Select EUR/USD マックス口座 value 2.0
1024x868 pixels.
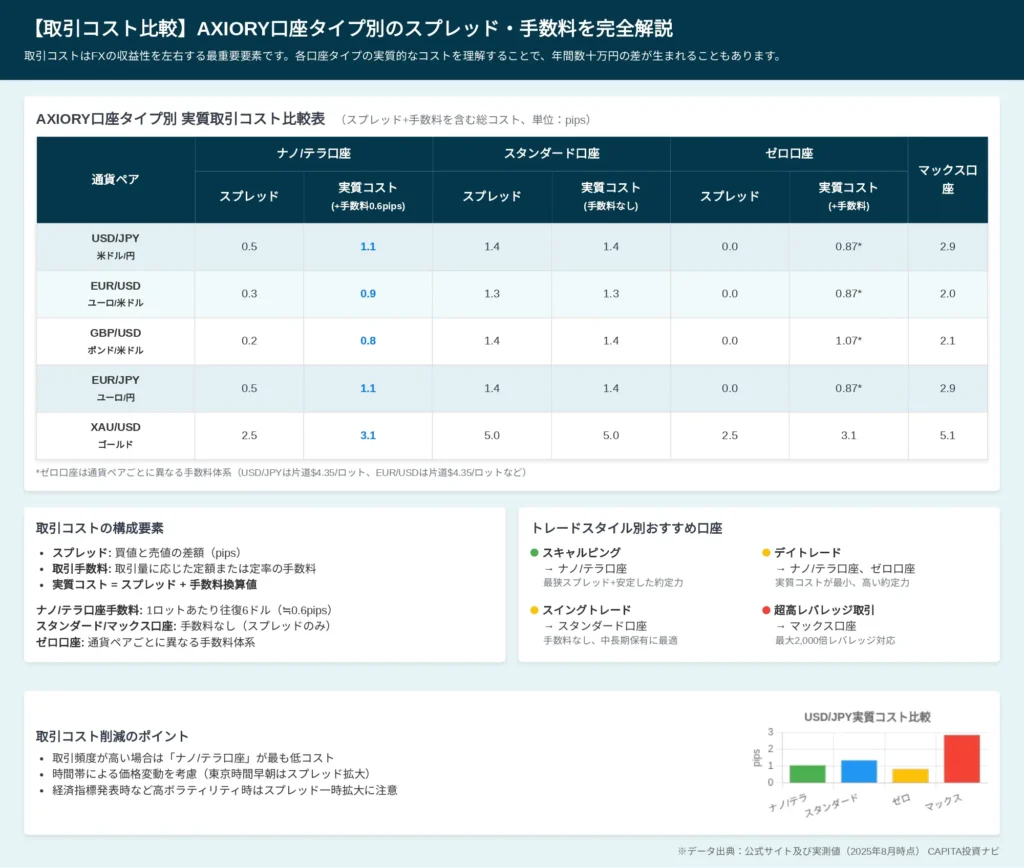(948, 294)
